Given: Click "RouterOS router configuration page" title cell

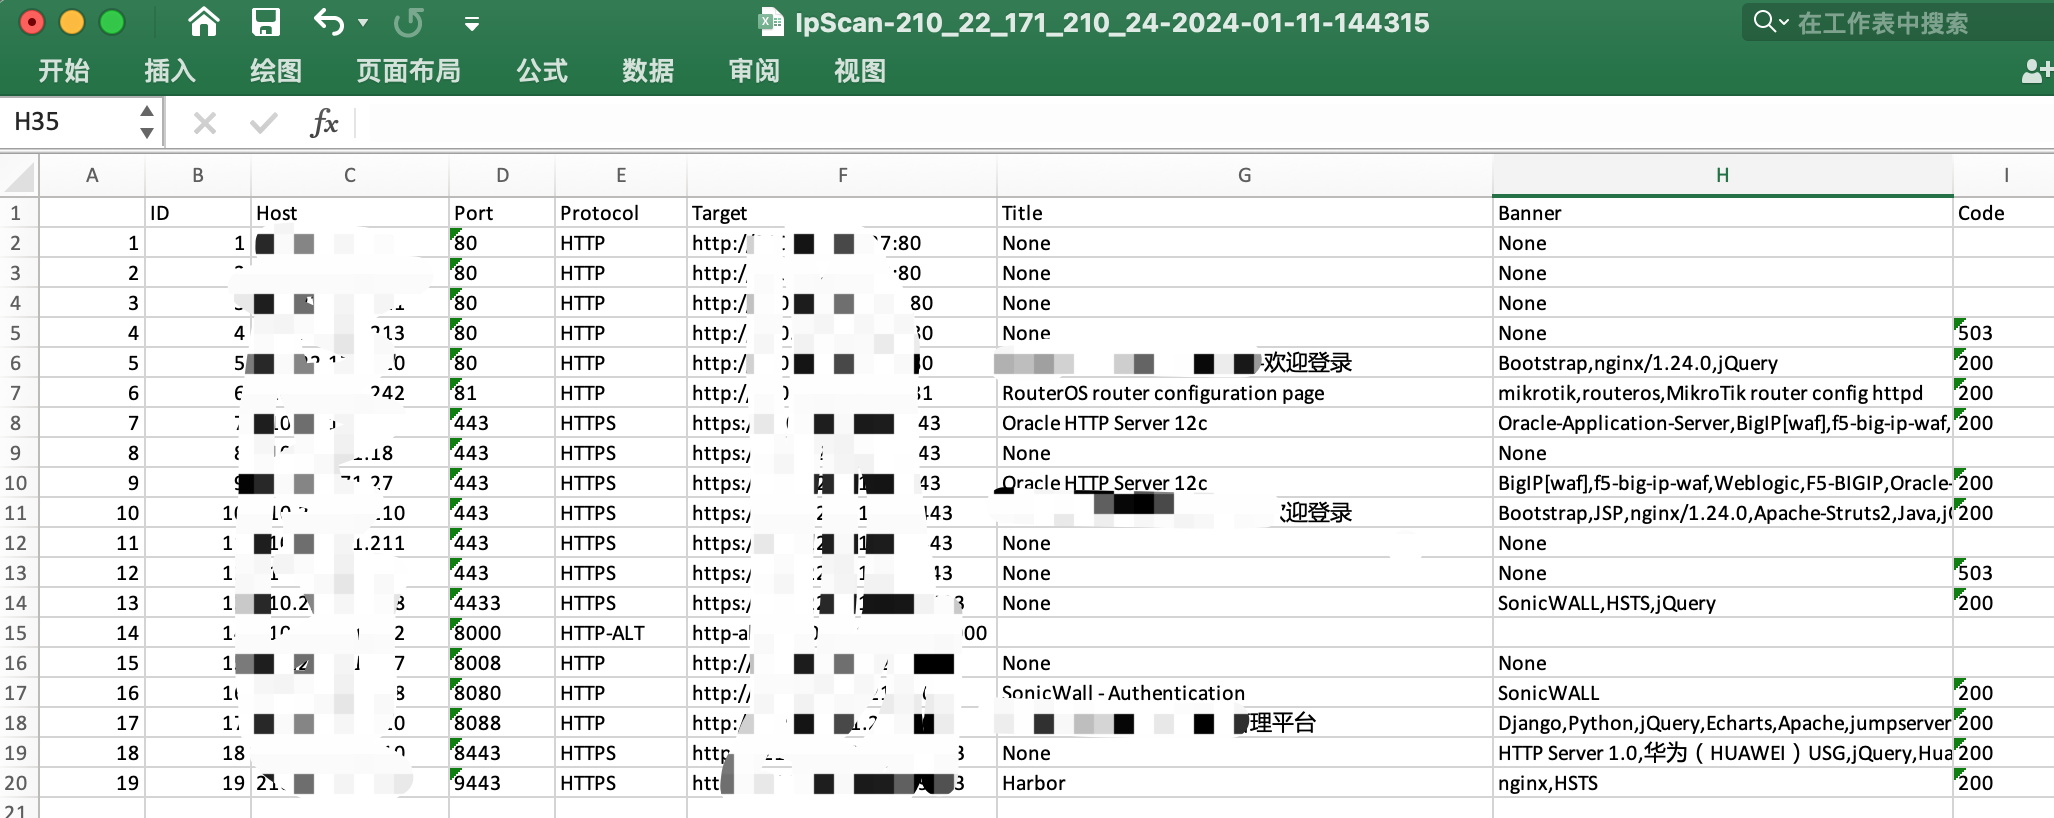Looking at the screenshot, I should click(x=1245, y=393).
